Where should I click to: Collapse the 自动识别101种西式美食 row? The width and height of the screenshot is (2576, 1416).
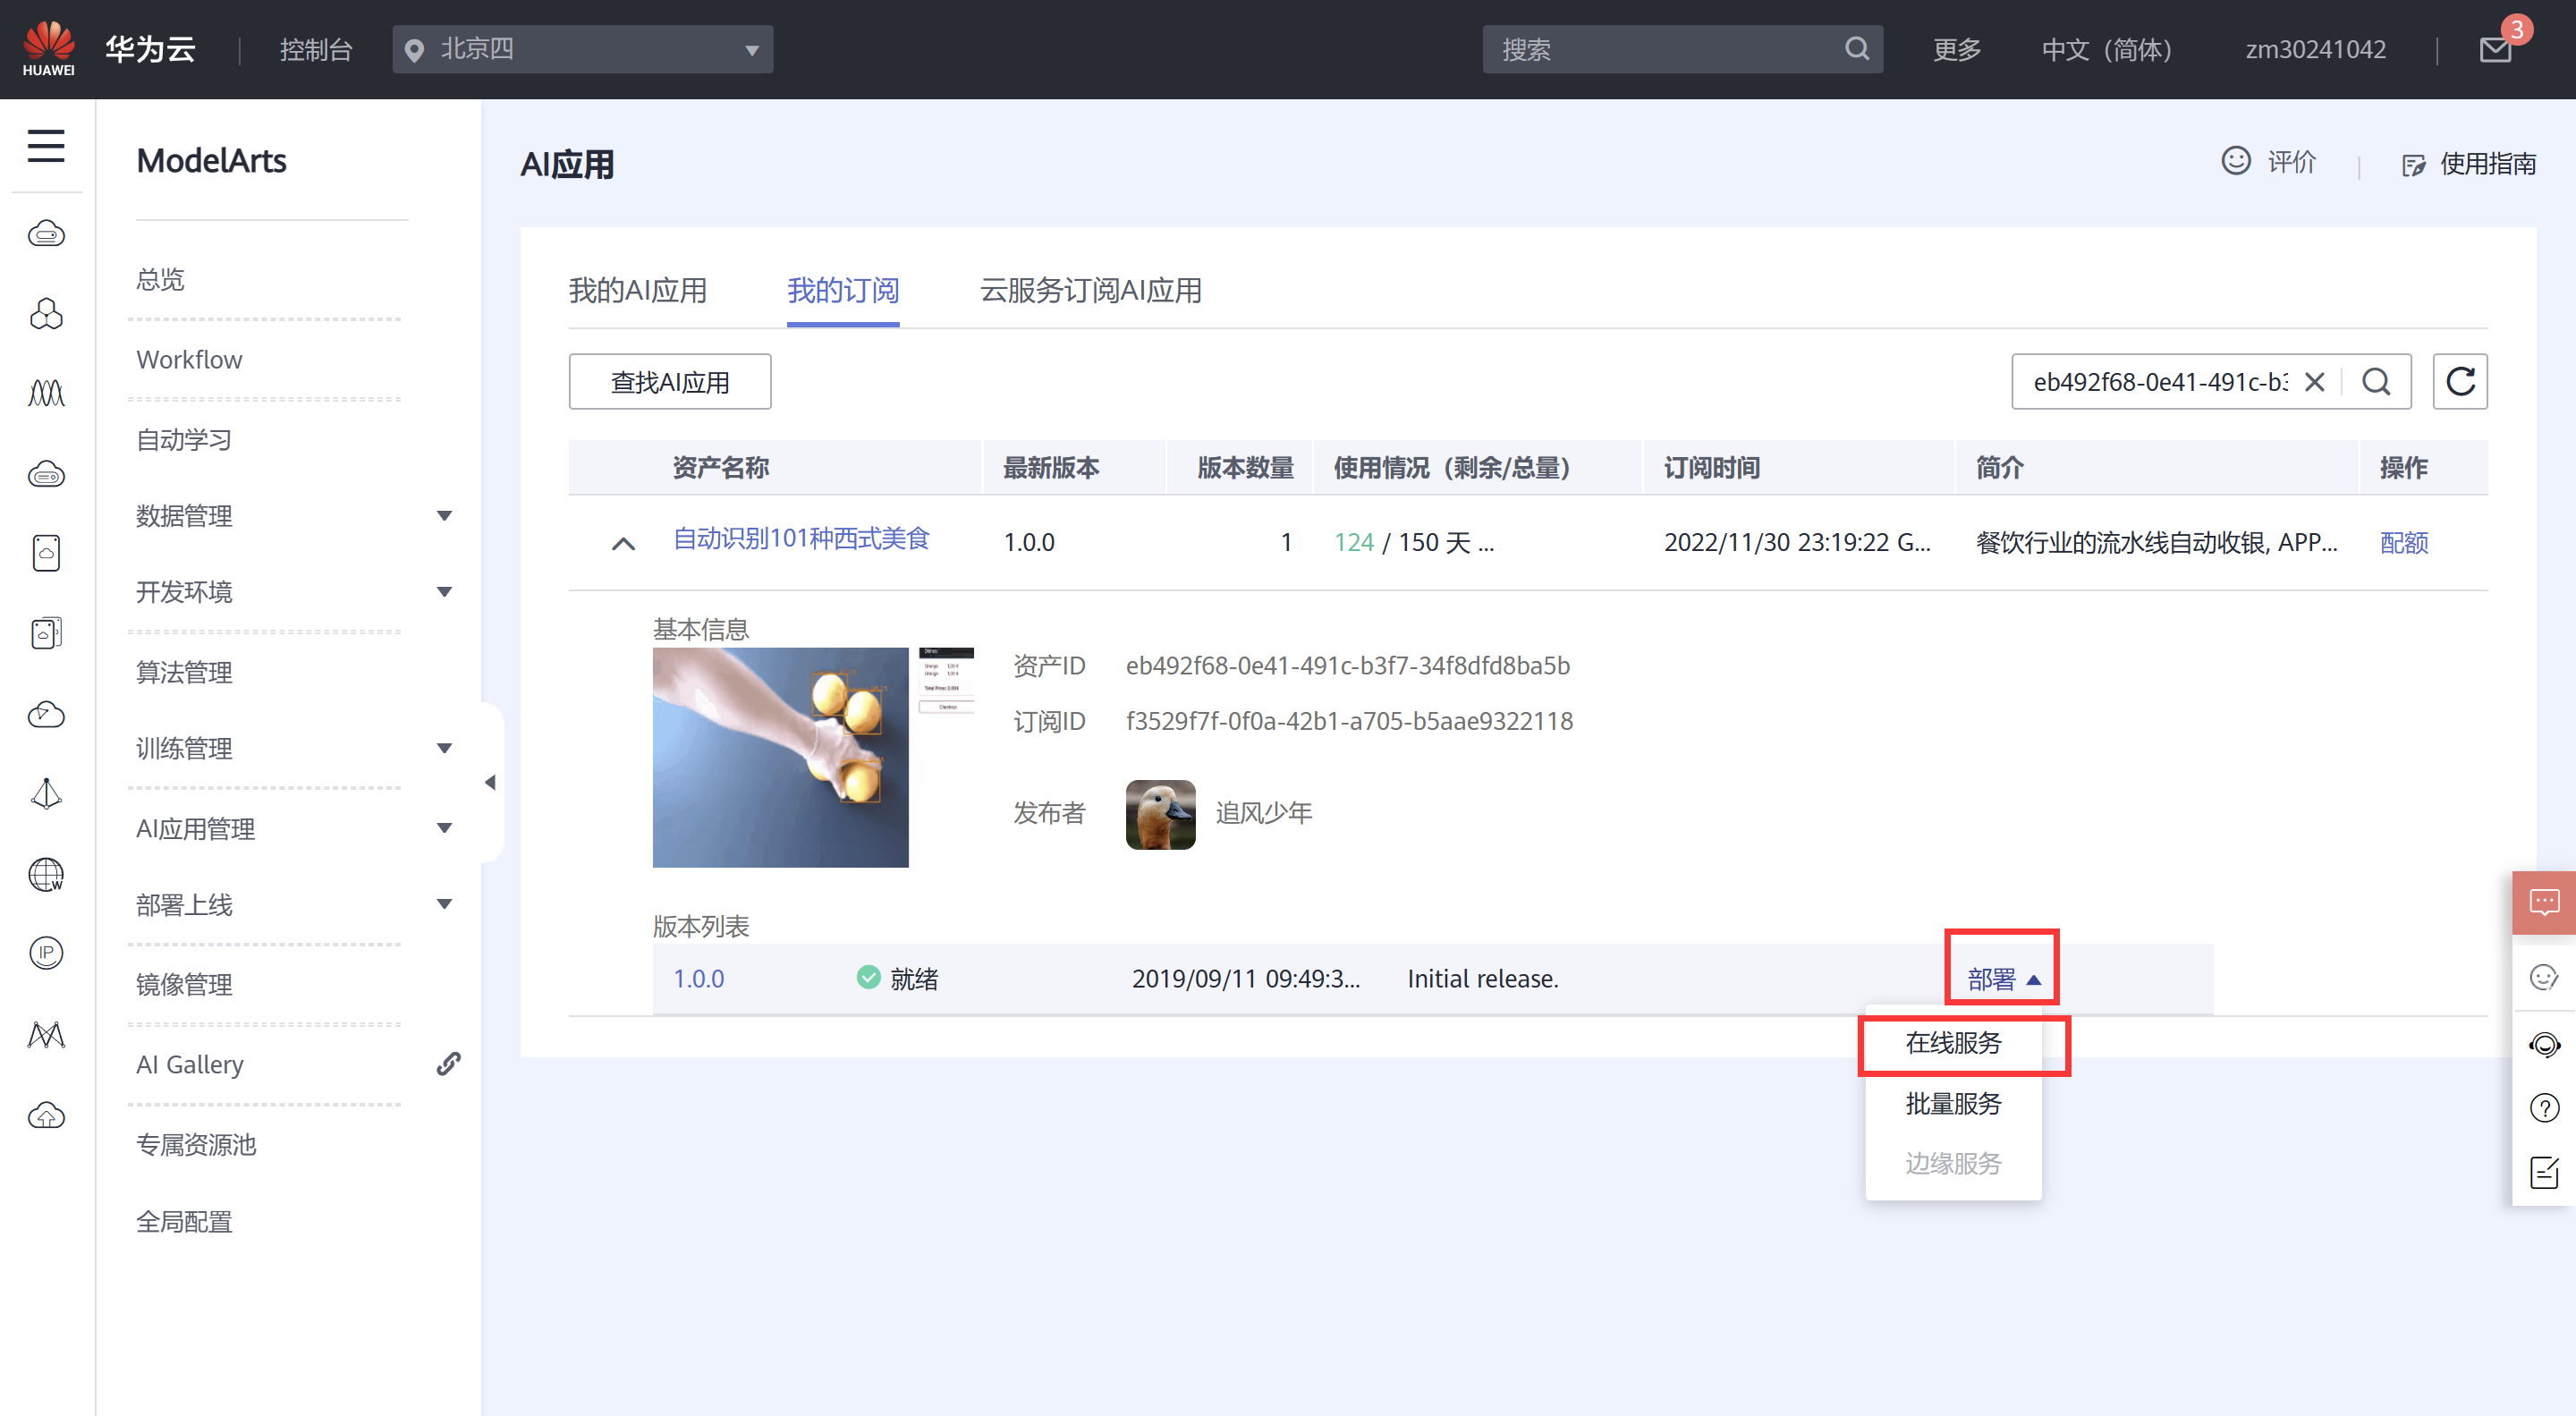coord(623,543)
